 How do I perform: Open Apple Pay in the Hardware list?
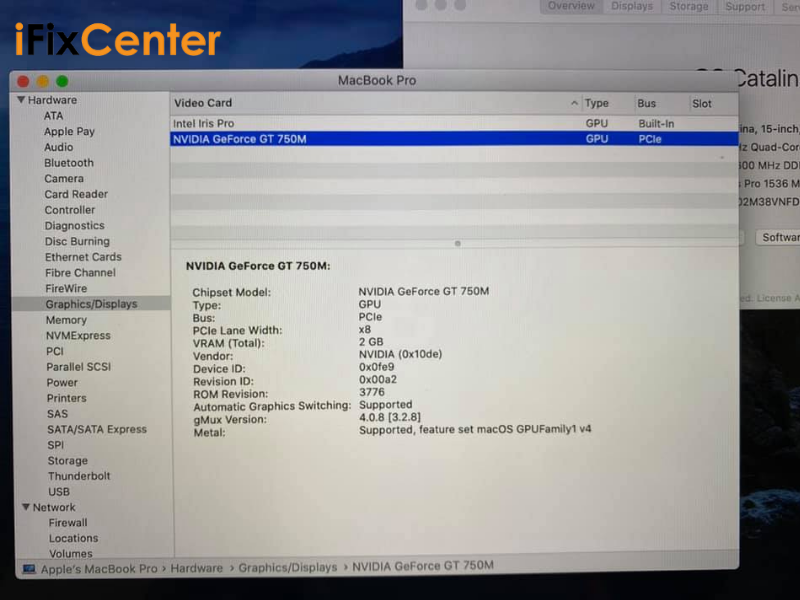tap(69, 132)
